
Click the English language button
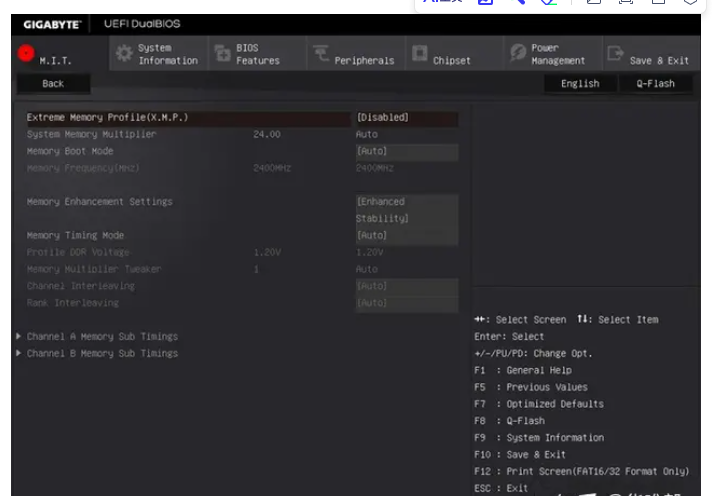point(580,84)
